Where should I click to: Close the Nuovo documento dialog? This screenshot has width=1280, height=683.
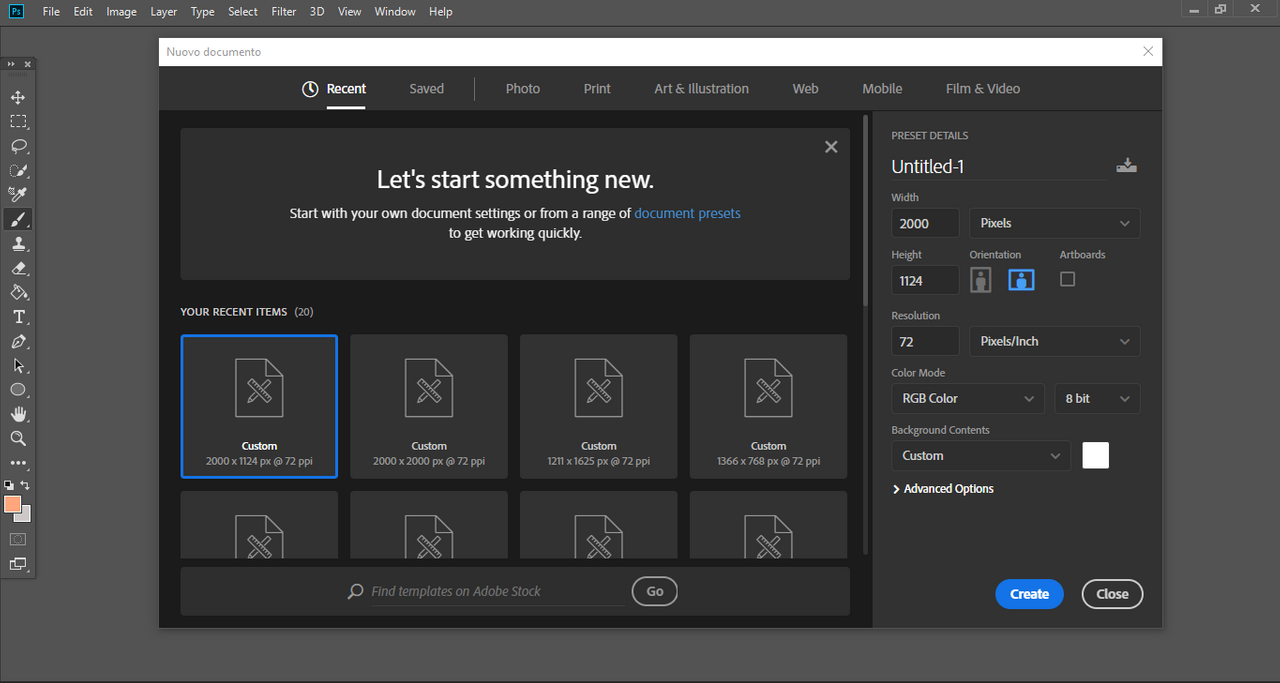click(1148, 52)
